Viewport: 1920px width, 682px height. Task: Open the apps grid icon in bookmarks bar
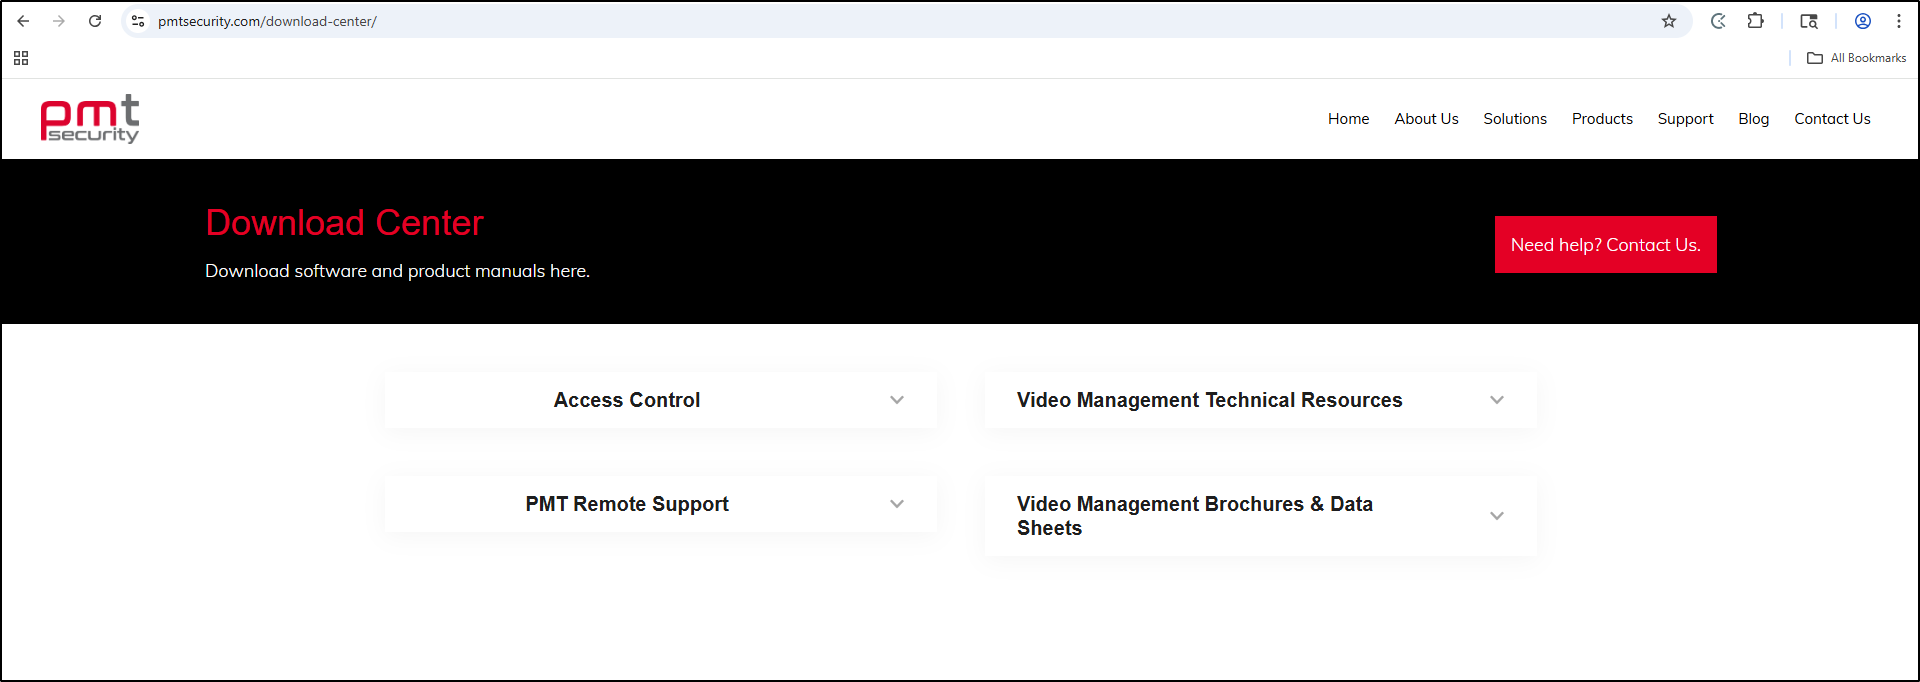(x=21, y=58)
